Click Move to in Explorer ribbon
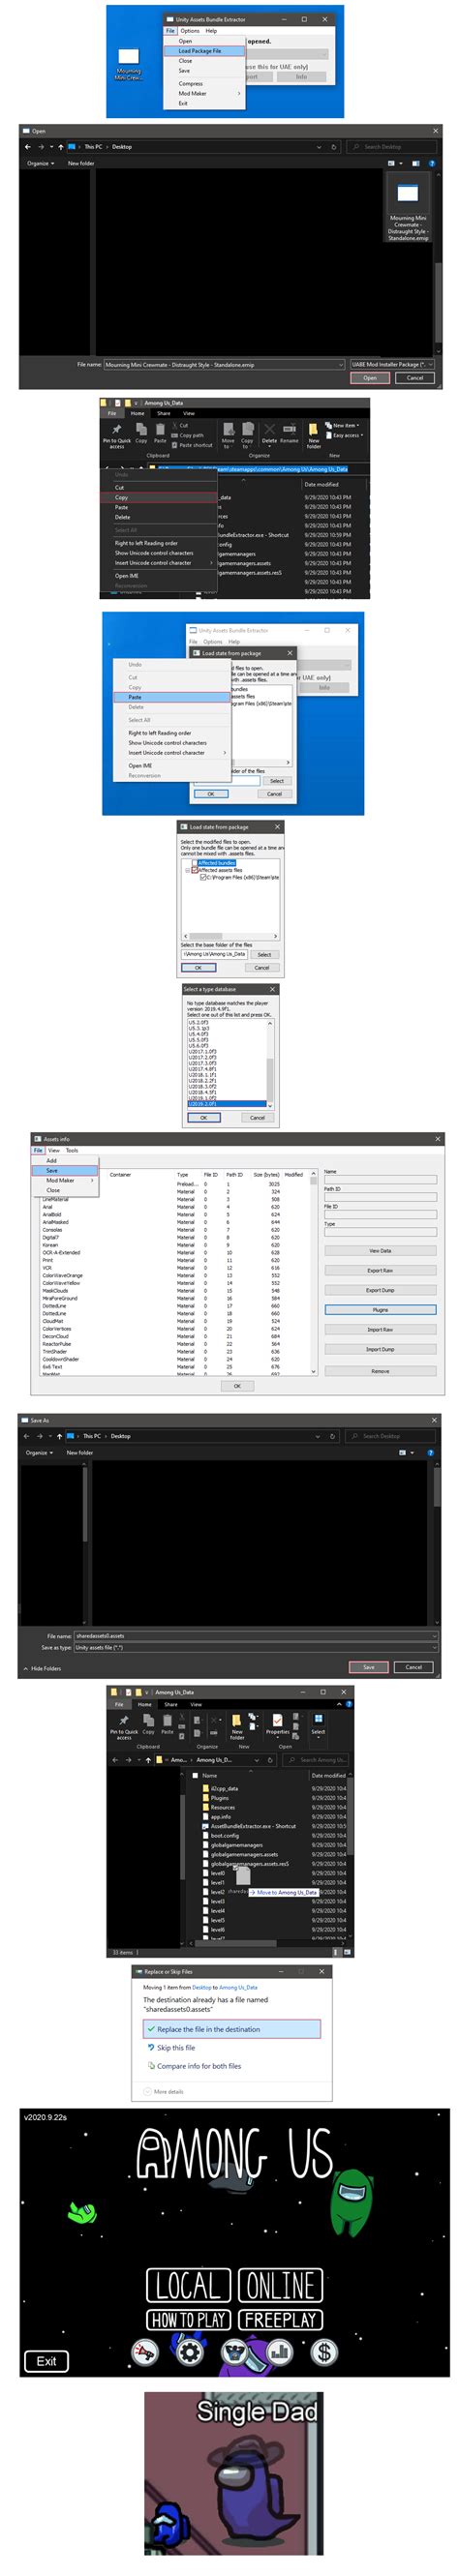 (228, 435)
